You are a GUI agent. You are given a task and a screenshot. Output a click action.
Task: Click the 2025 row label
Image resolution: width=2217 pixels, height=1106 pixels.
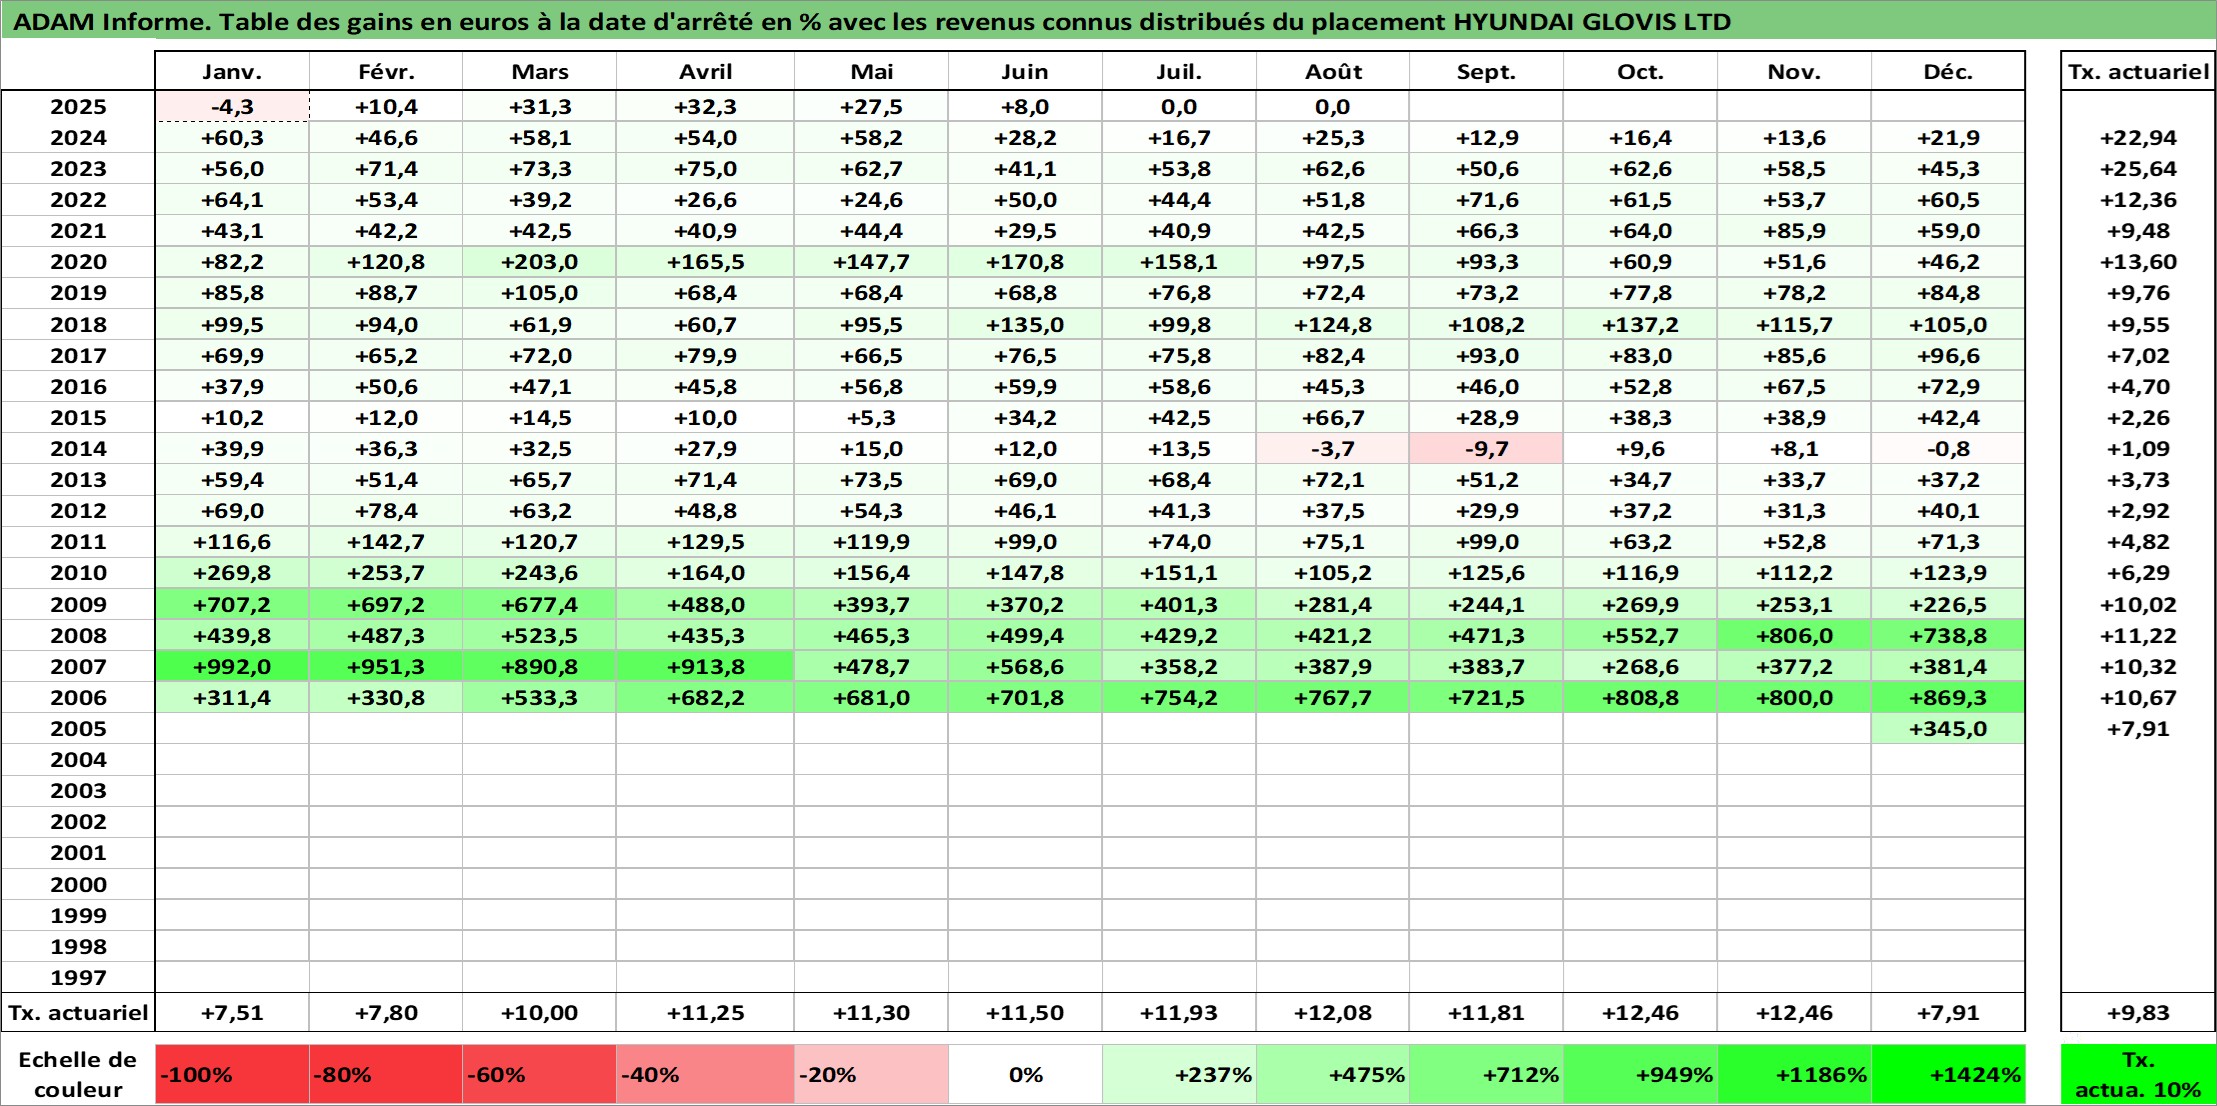[78, 107]
